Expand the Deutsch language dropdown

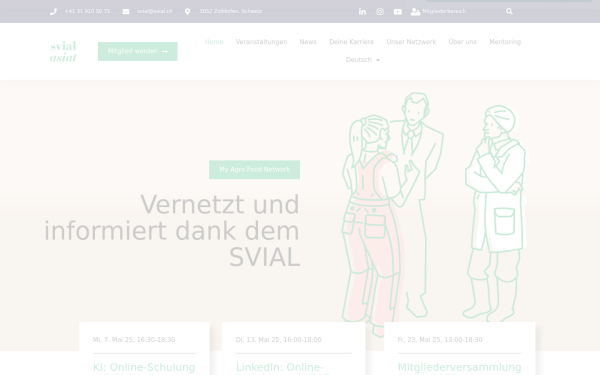pos(362,60)
